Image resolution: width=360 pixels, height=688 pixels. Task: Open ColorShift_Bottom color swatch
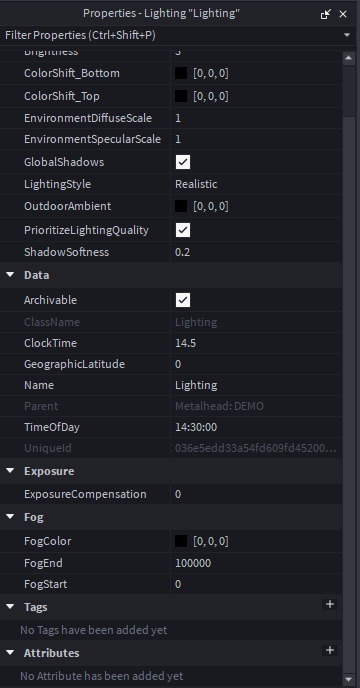pyautogui.click(x=181, y=73)
